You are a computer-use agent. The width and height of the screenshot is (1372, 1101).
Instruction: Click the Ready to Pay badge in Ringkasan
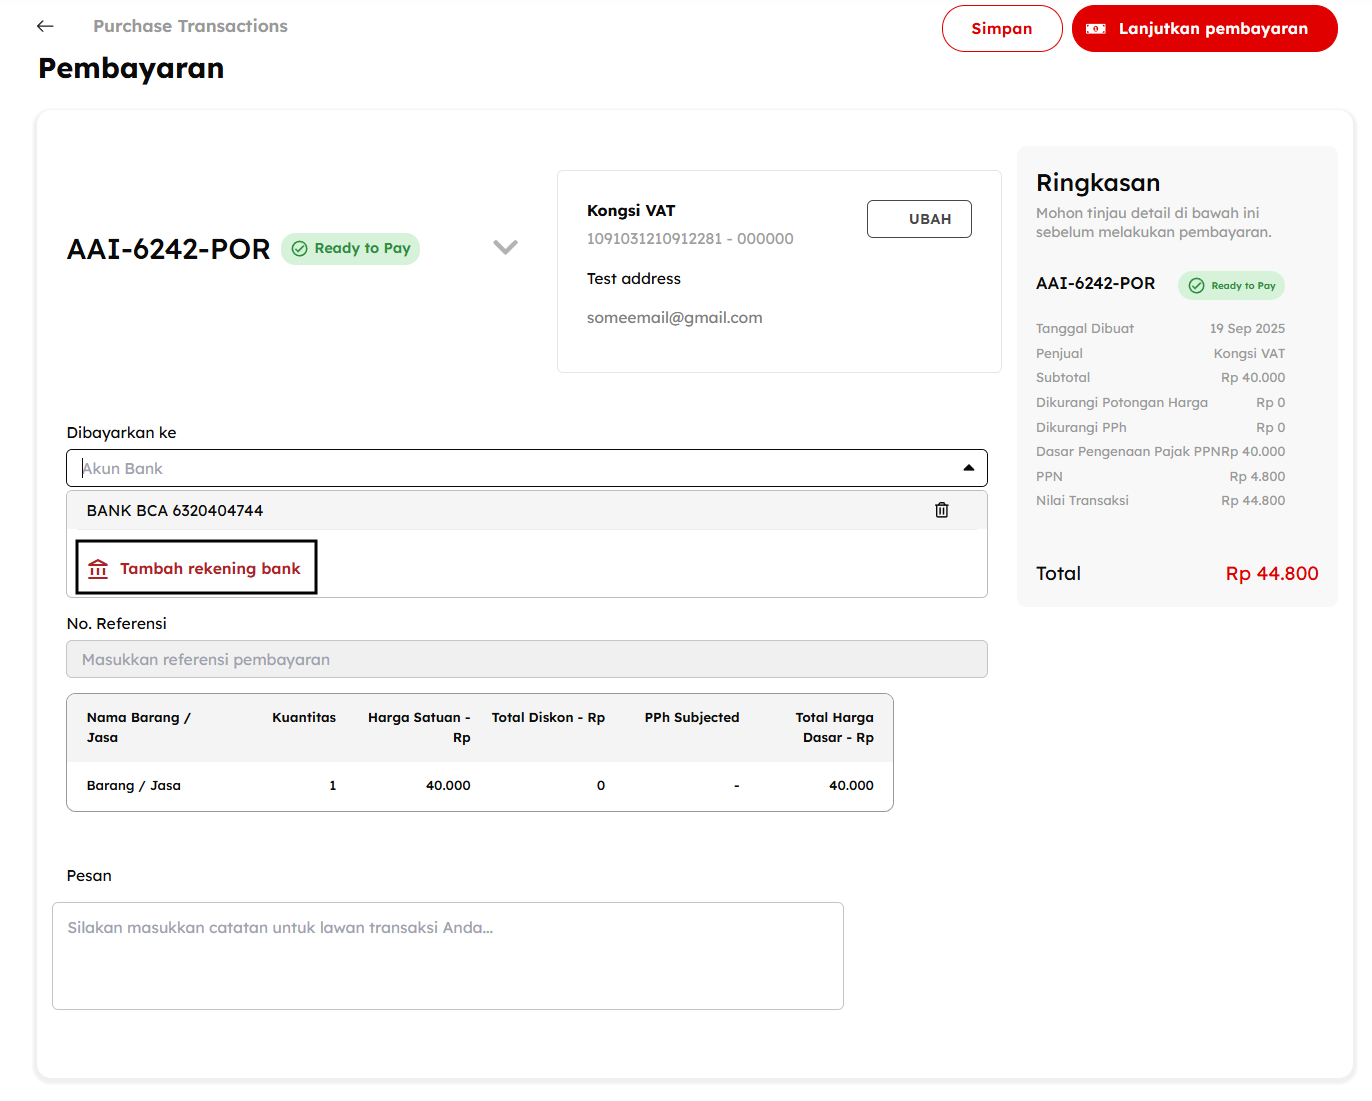click(1231, 286)
